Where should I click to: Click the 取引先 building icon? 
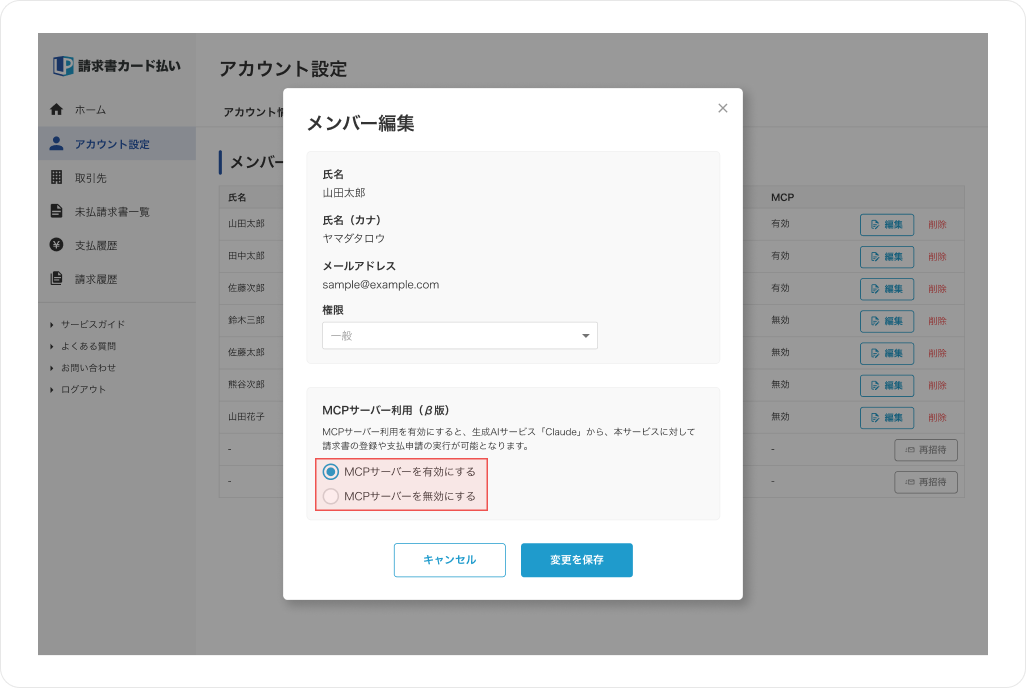(56, 177)
